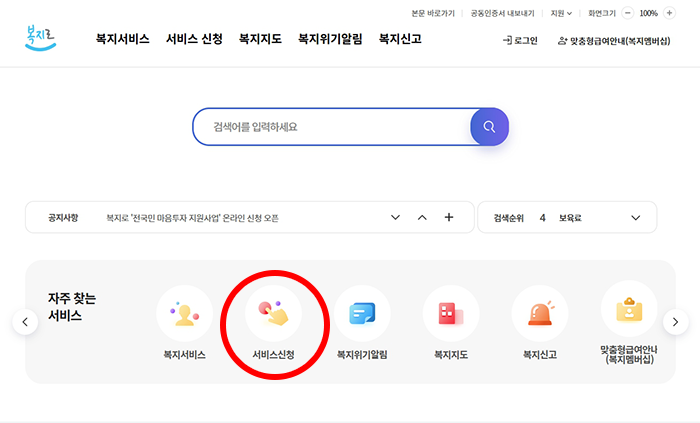
Task: Click the 공지사항 label
Action: click(x=63, y=218)
